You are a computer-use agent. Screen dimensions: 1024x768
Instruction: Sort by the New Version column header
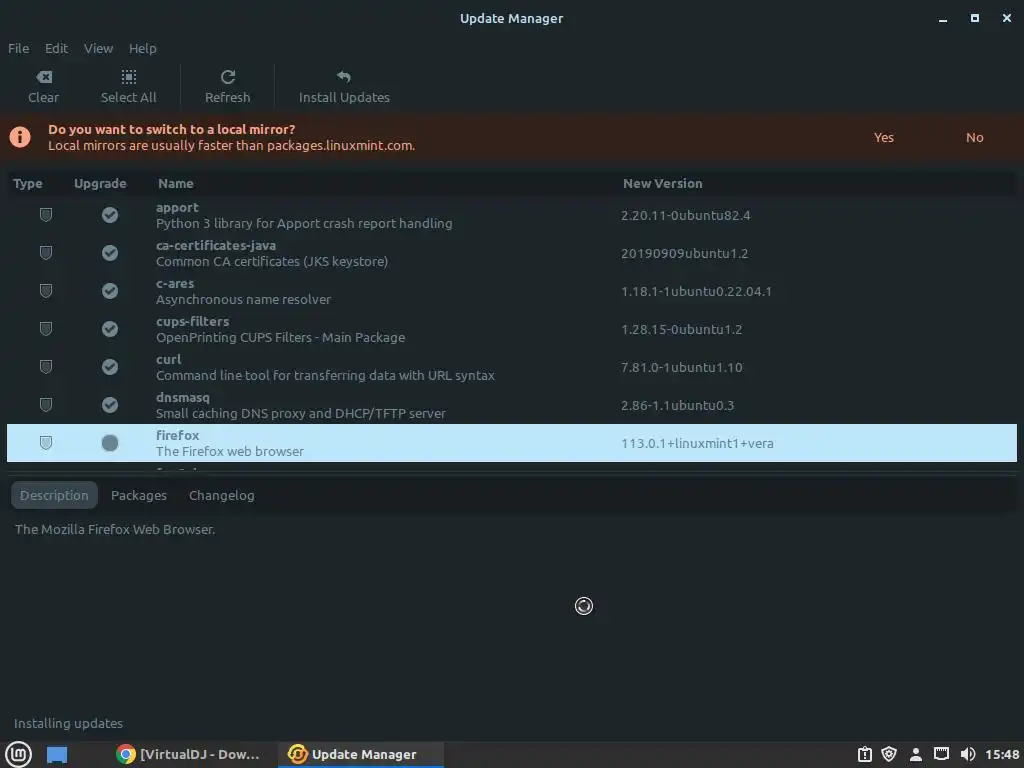click(x=662, y=184)
